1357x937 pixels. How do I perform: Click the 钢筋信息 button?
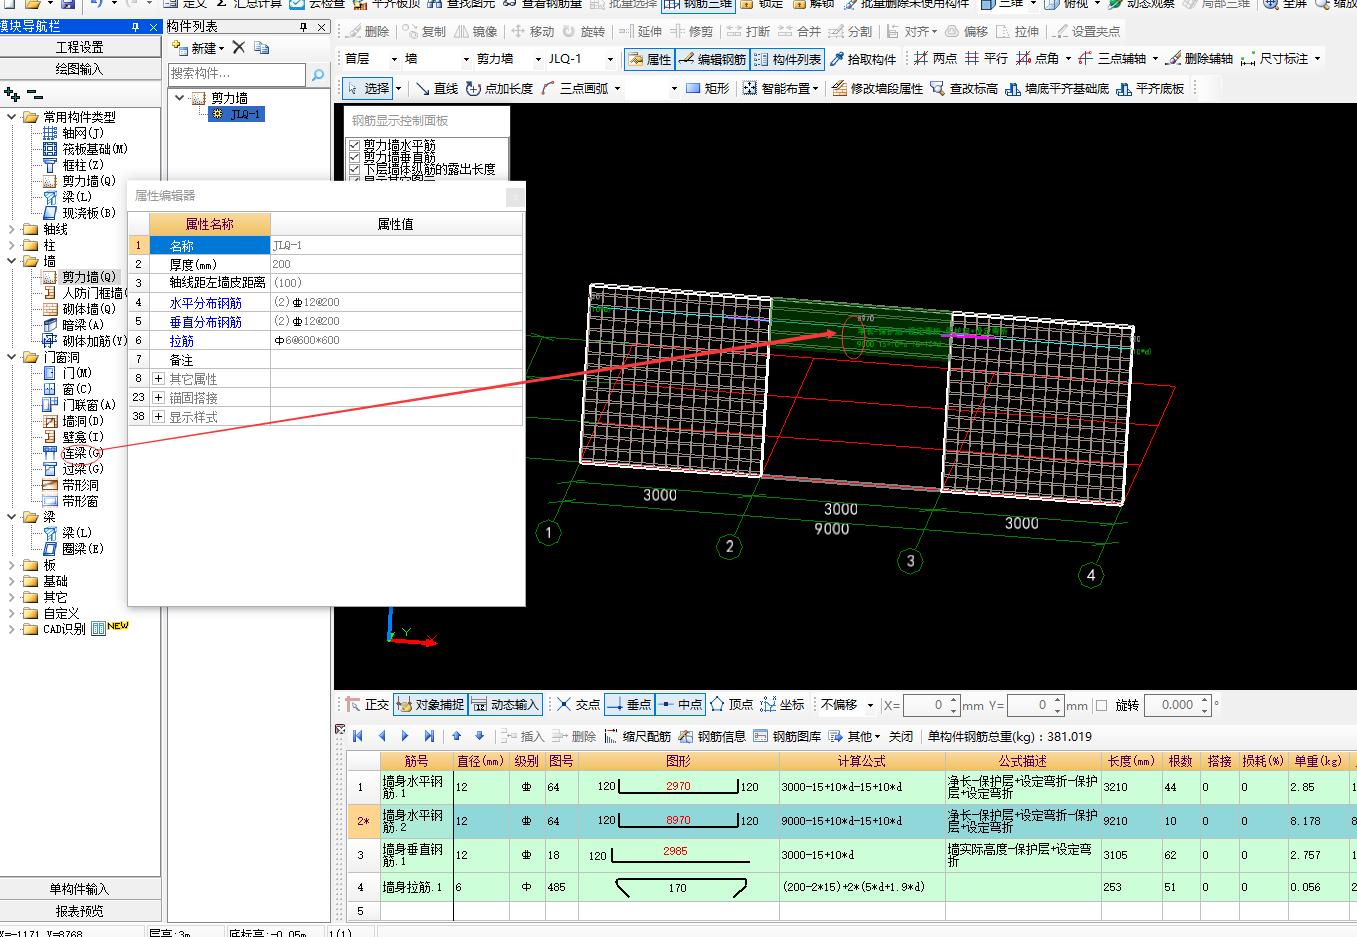(712, 736)
